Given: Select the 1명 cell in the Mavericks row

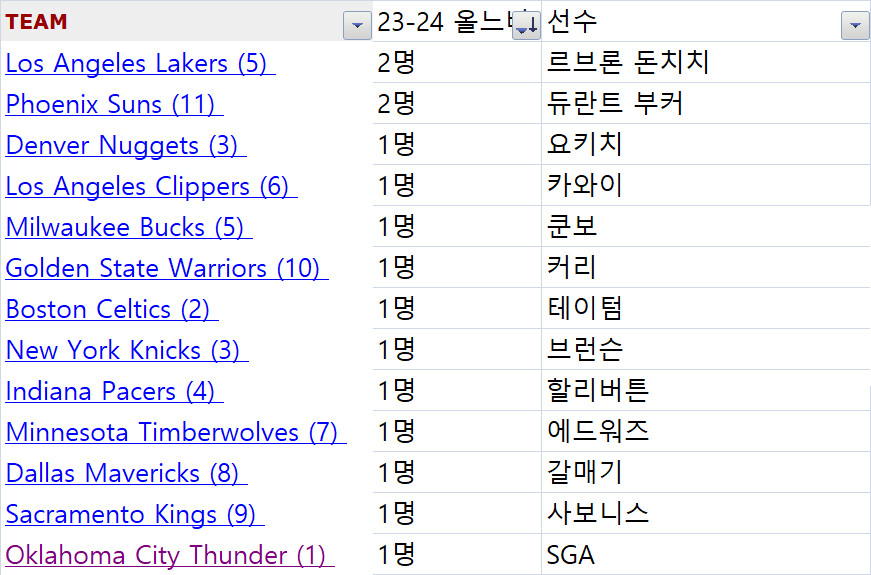Looking at the screenshot, I should coord(457,473).
